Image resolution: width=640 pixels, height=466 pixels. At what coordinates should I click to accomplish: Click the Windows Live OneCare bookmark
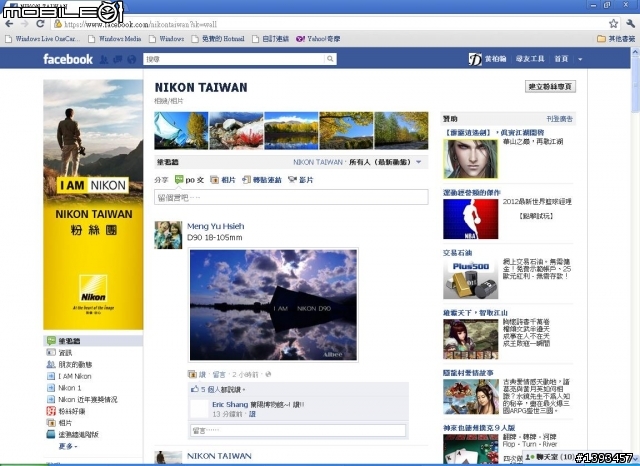point(43,39)
